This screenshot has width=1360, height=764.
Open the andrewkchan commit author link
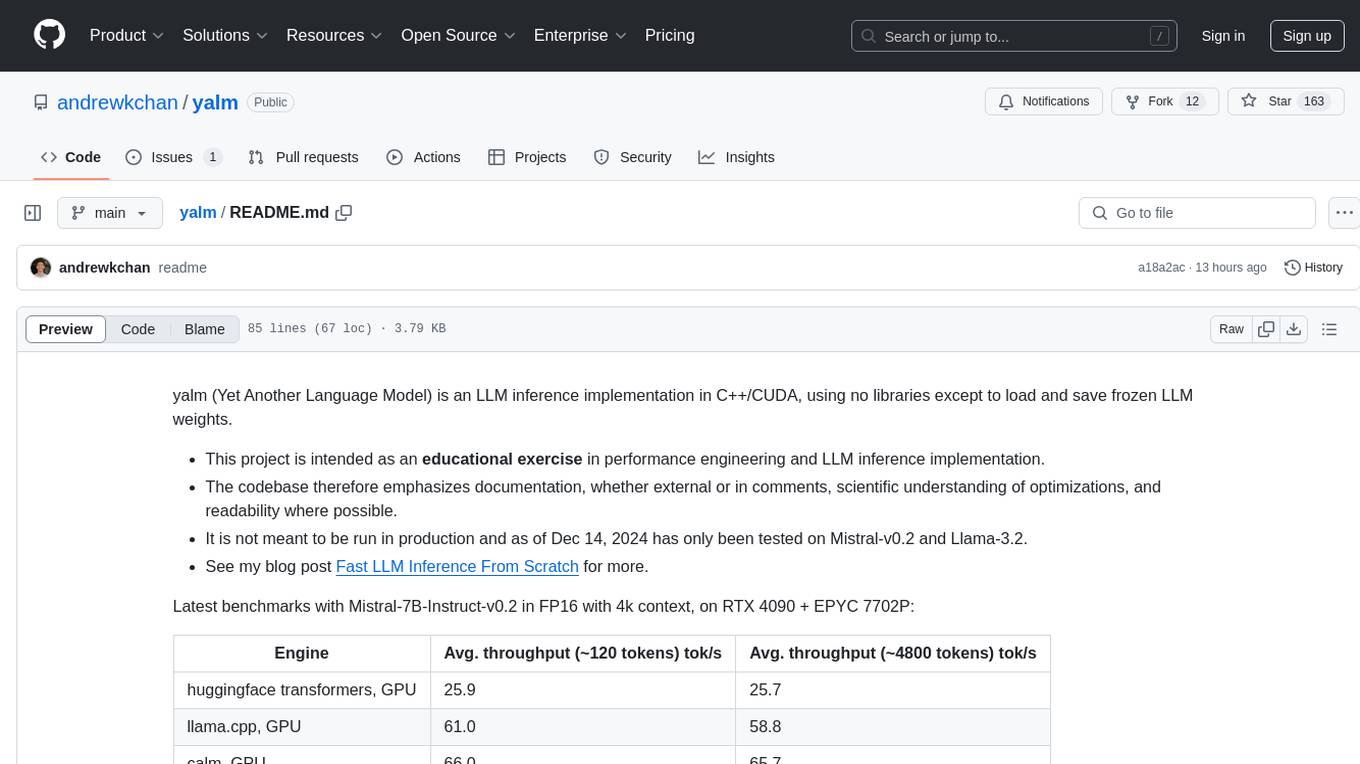[105, 268]
